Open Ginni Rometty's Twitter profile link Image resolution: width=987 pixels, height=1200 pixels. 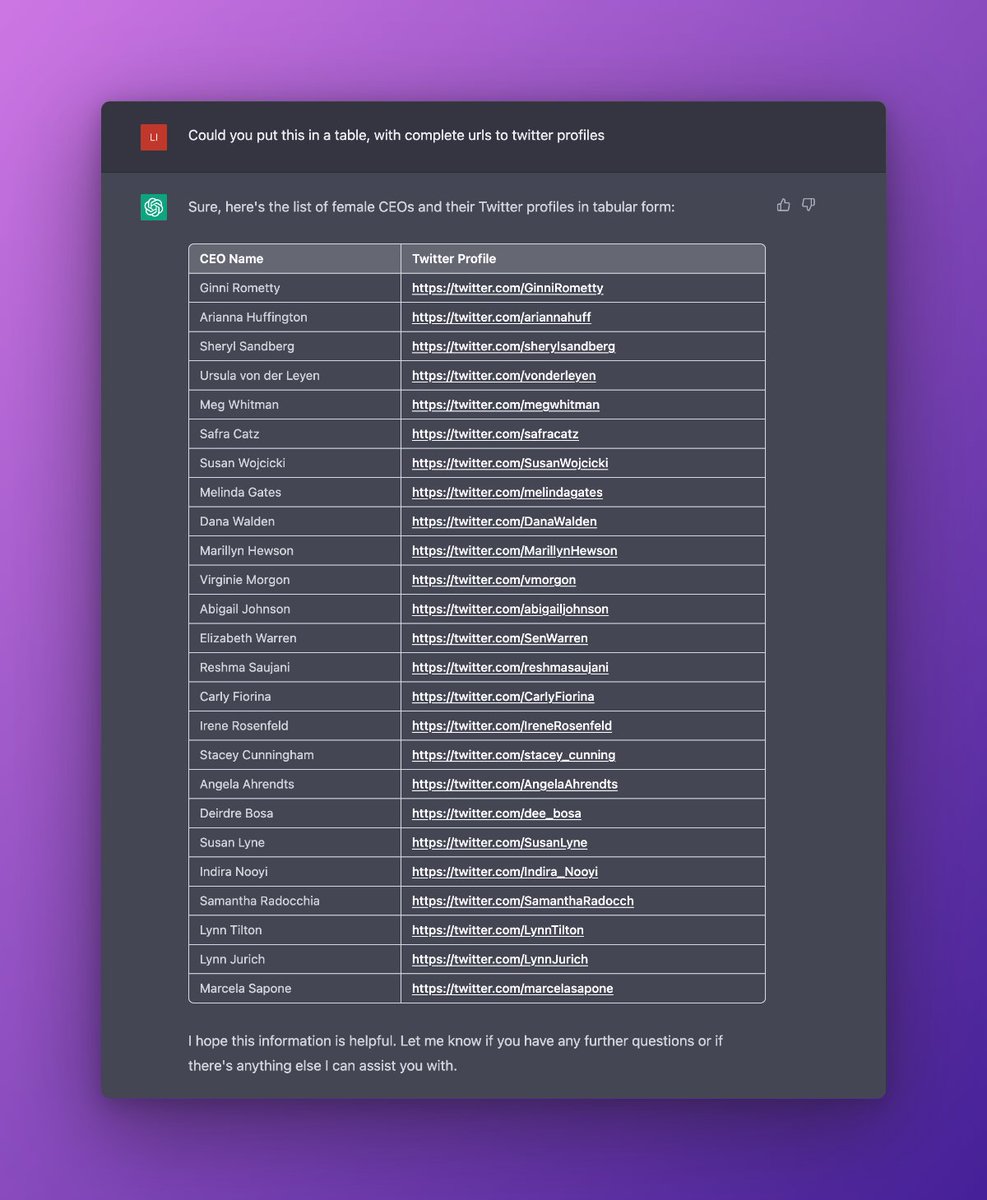point(507,288)
